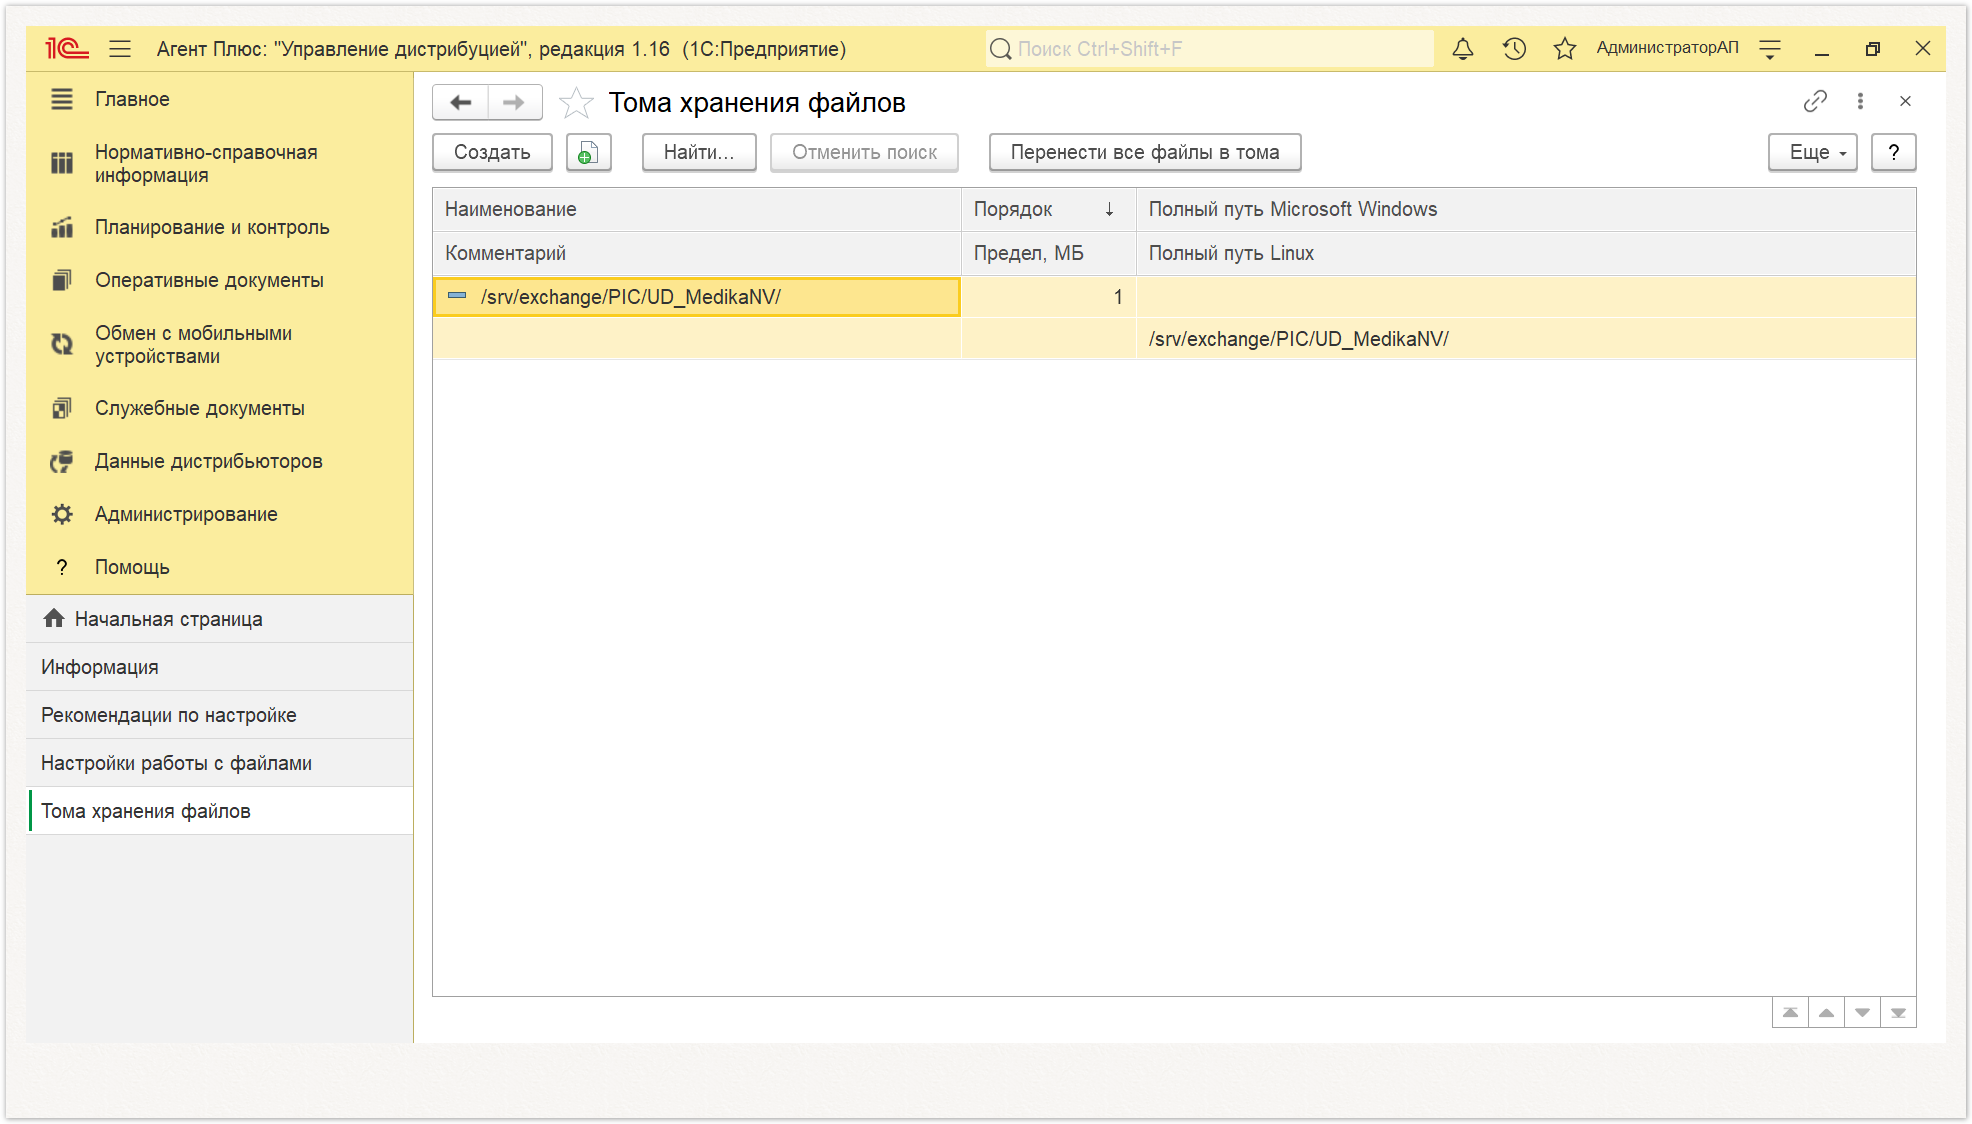Add Тома хранения файлов to favorites star

click(576, 102)
